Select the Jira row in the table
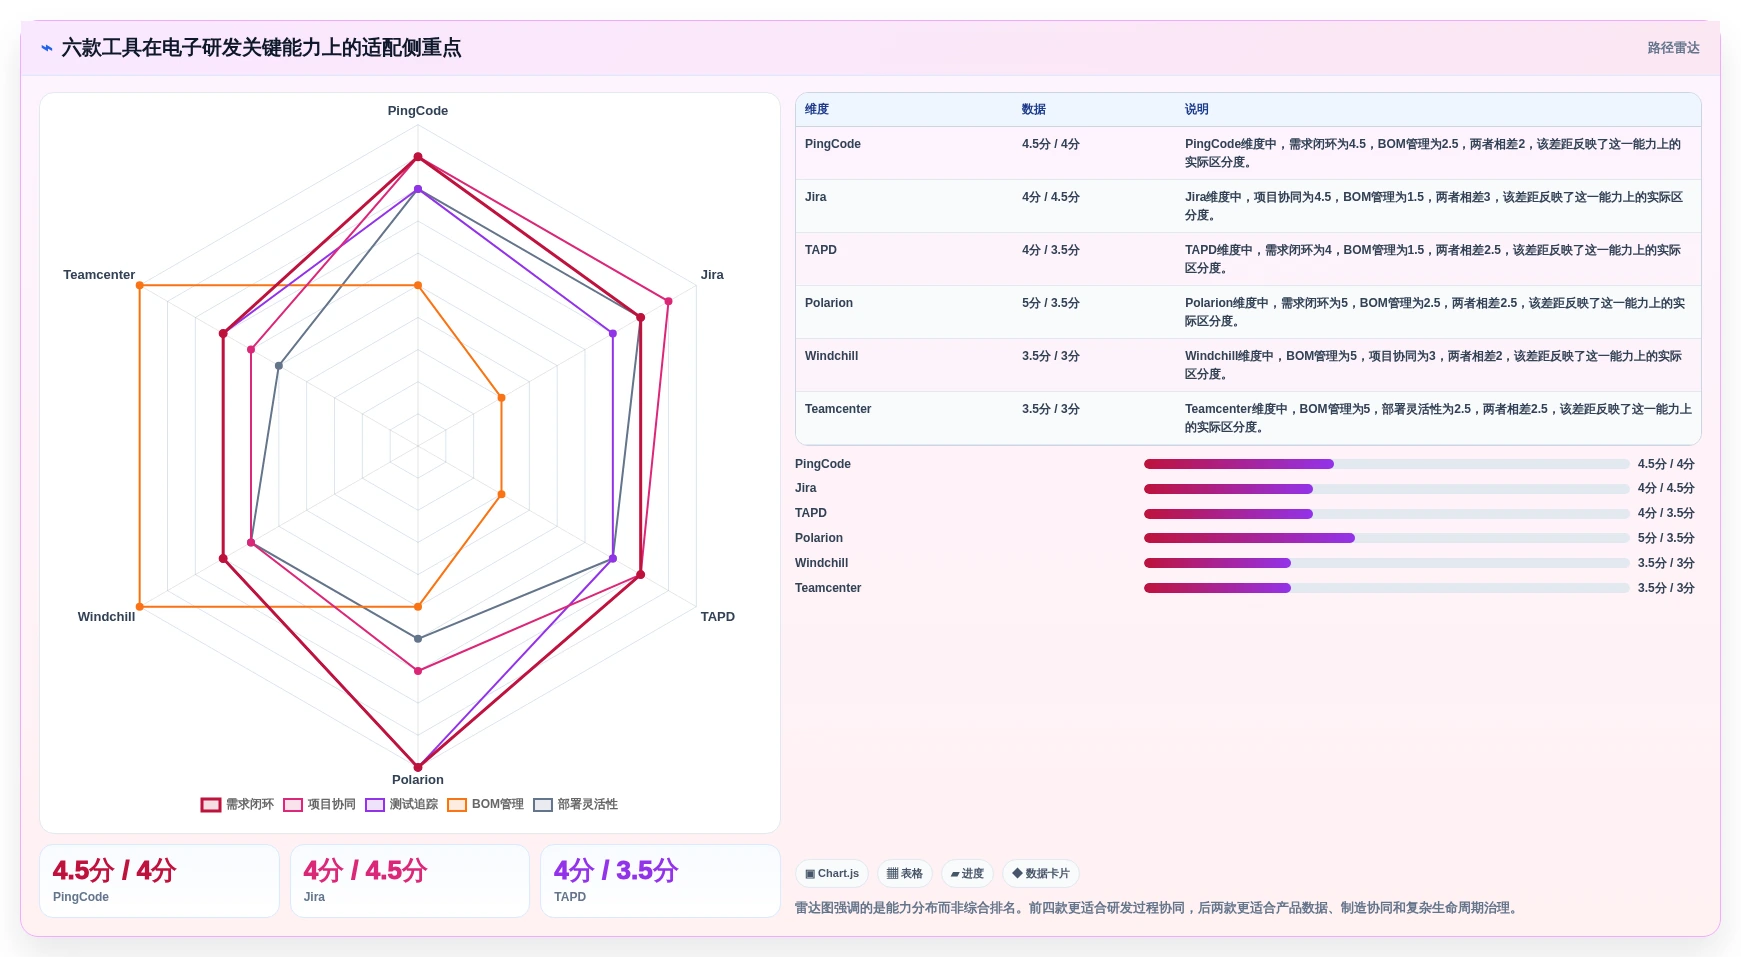Image resolution: width=1741 pixels, height=957 pixels. [x=1248, y=206]
